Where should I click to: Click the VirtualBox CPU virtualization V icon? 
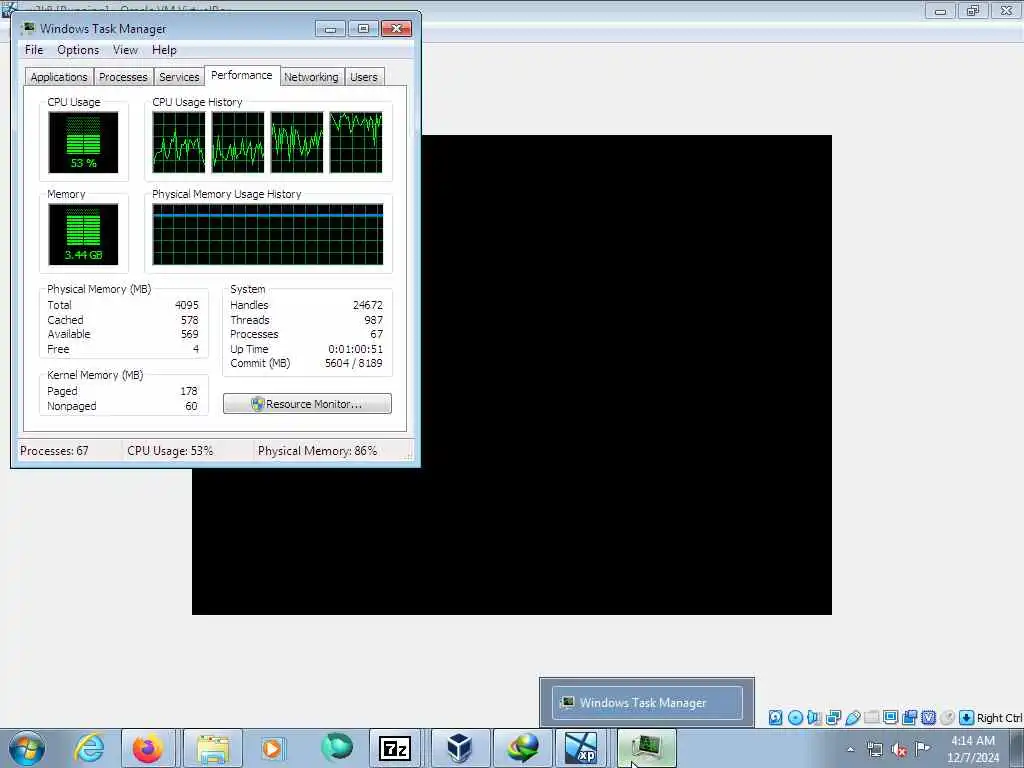coord(928,718)
